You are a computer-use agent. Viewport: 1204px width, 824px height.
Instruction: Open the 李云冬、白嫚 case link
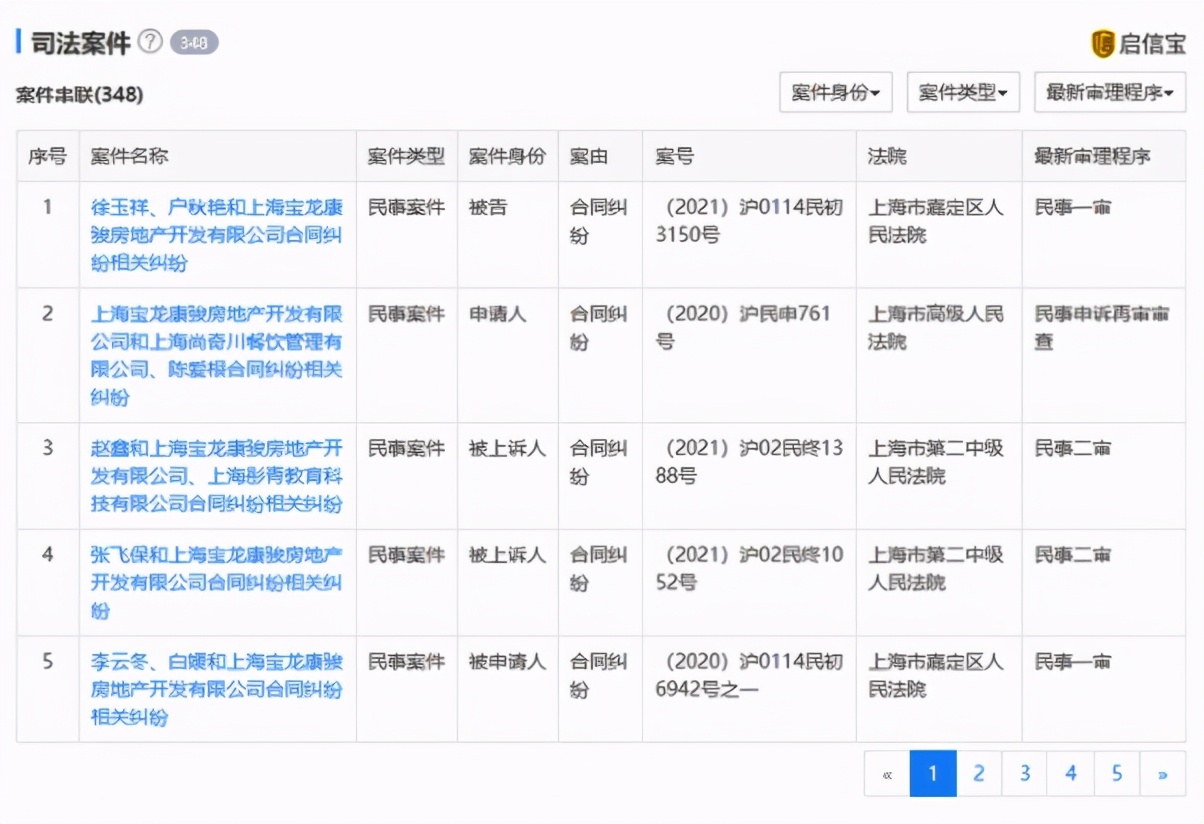pyautogui.click(x=216, y=688)
